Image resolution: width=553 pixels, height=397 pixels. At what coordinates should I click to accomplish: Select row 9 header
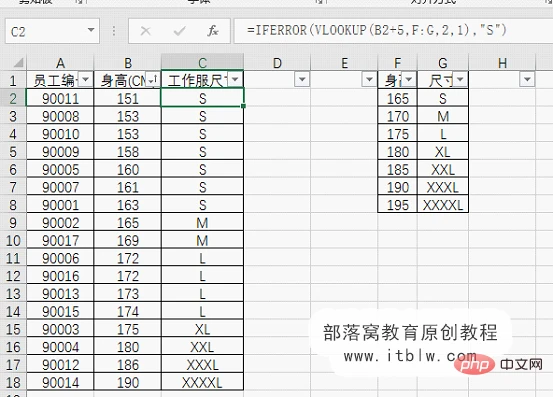(13, 223)
